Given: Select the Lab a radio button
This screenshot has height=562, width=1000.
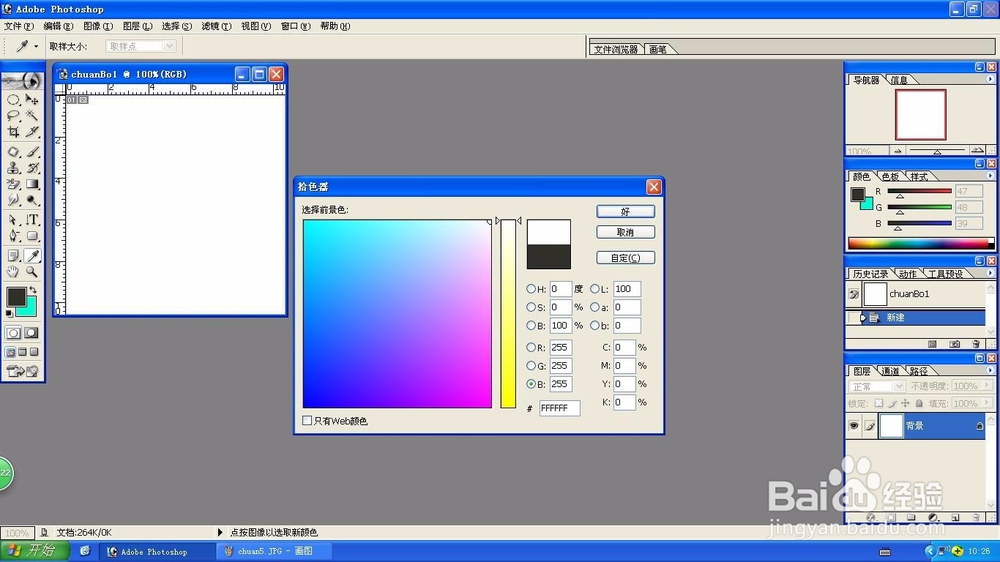Looking at the screenshot, I should (x=594, y=307).
